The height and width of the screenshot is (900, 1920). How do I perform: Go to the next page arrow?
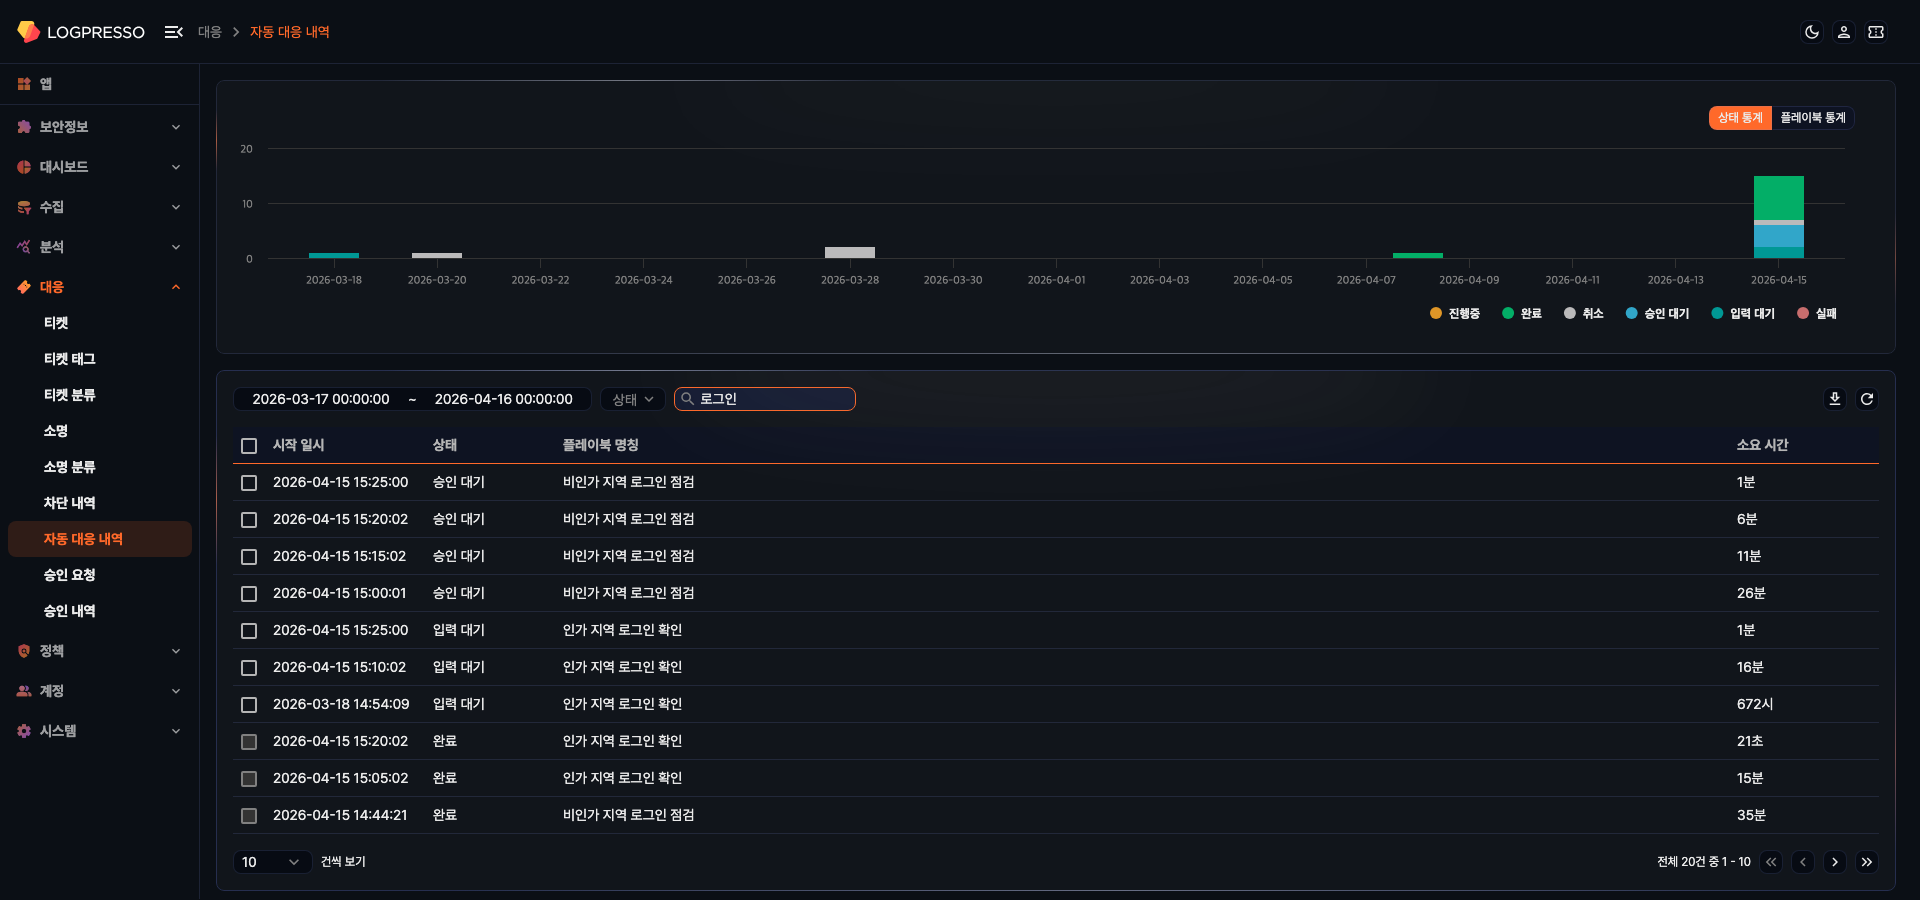1834,862
